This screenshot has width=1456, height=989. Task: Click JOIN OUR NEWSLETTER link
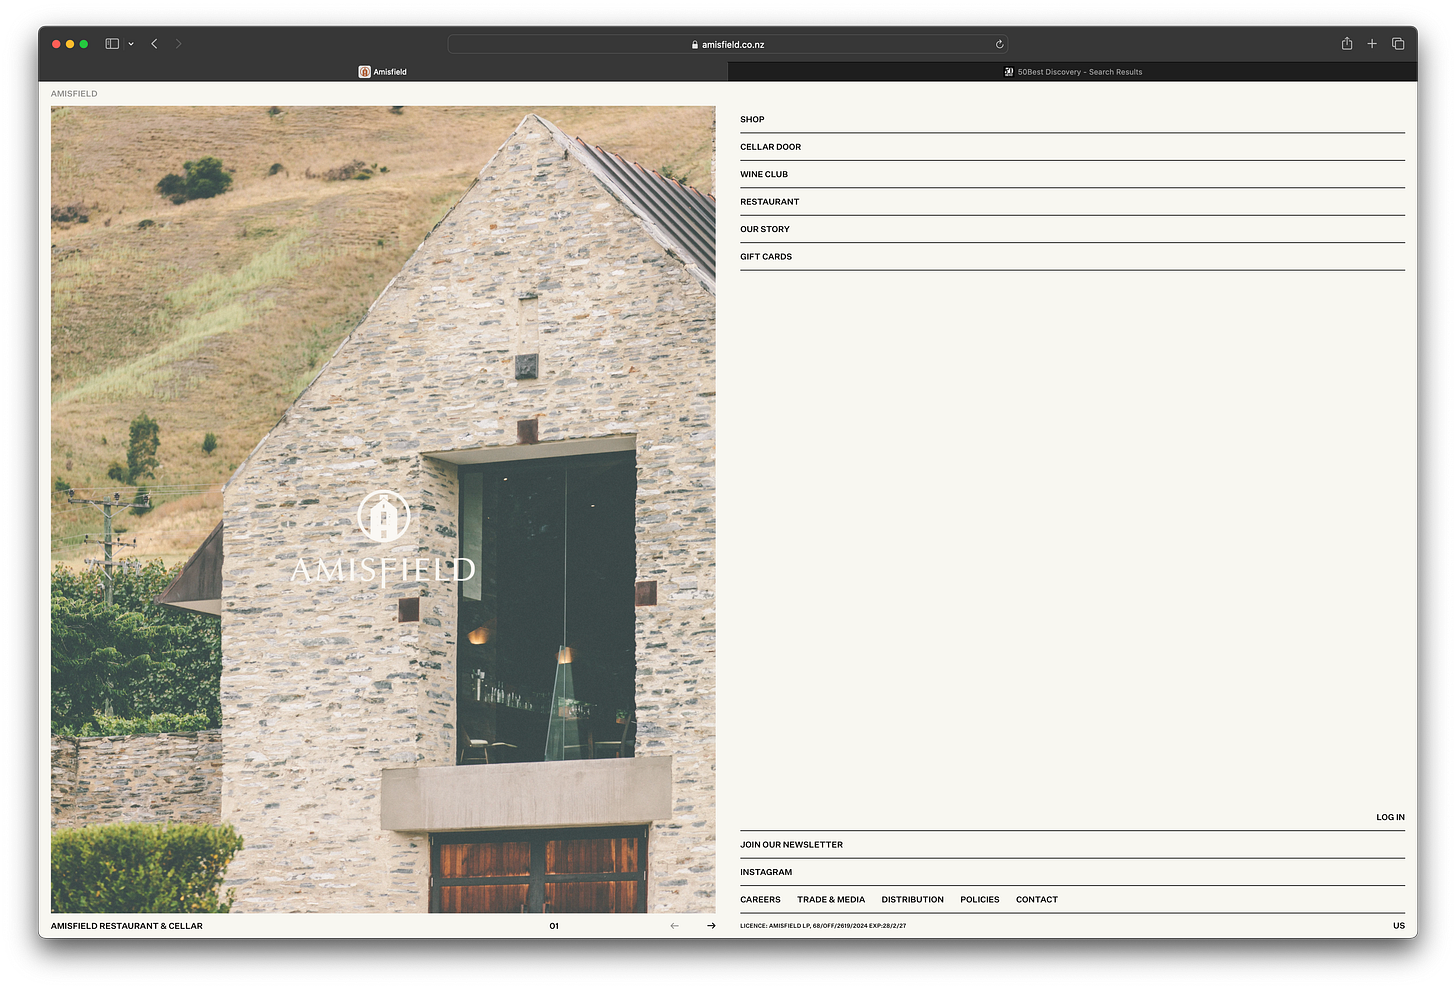[x=791, y=845]
